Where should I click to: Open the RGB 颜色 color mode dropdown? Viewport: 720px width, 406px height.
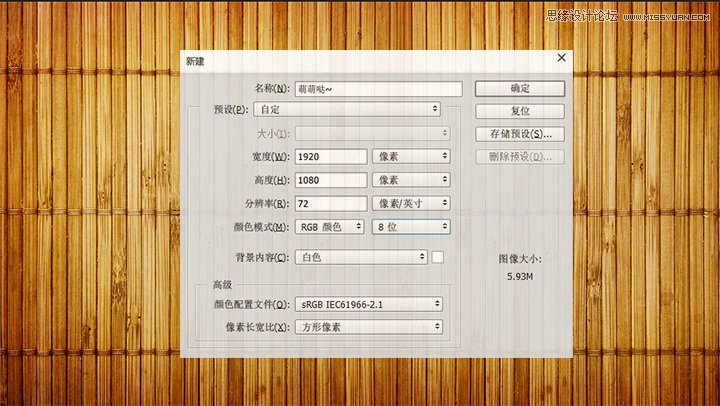click(331, 227)
